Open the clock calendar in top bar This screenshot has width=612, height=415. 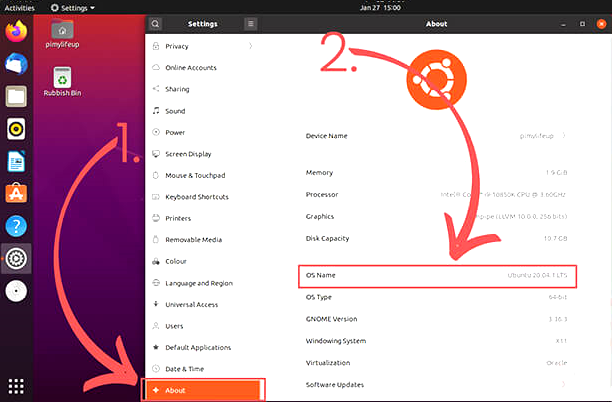pyautogui.click(x=380, y=8)
